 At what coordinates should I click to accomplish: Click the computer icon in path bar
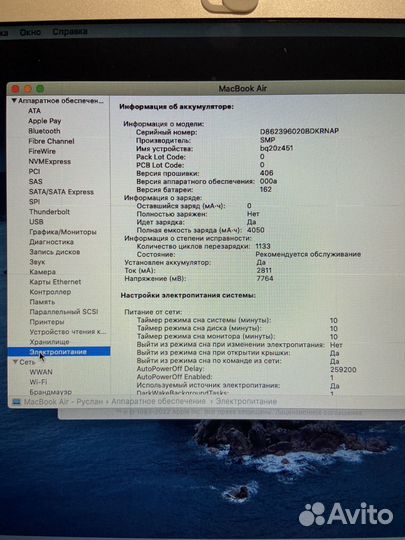coord(17,402)
